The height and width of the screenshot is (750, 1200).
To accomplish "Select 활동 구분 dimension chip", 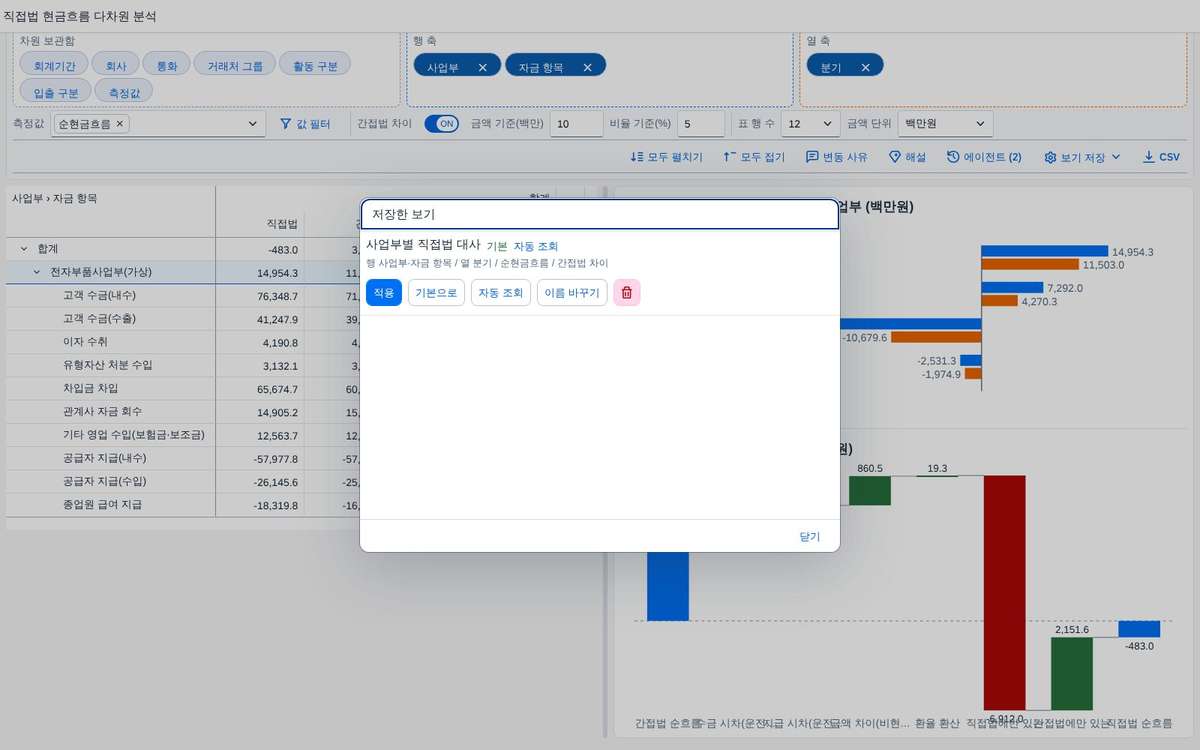I will (x=315, y=66).
